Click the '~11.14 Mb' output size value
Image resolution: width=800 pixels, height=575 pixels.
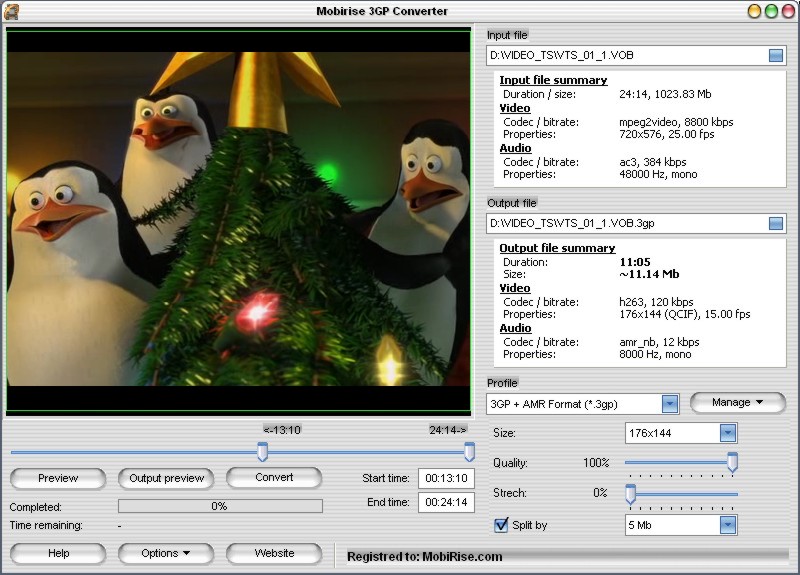click(649, 274)
